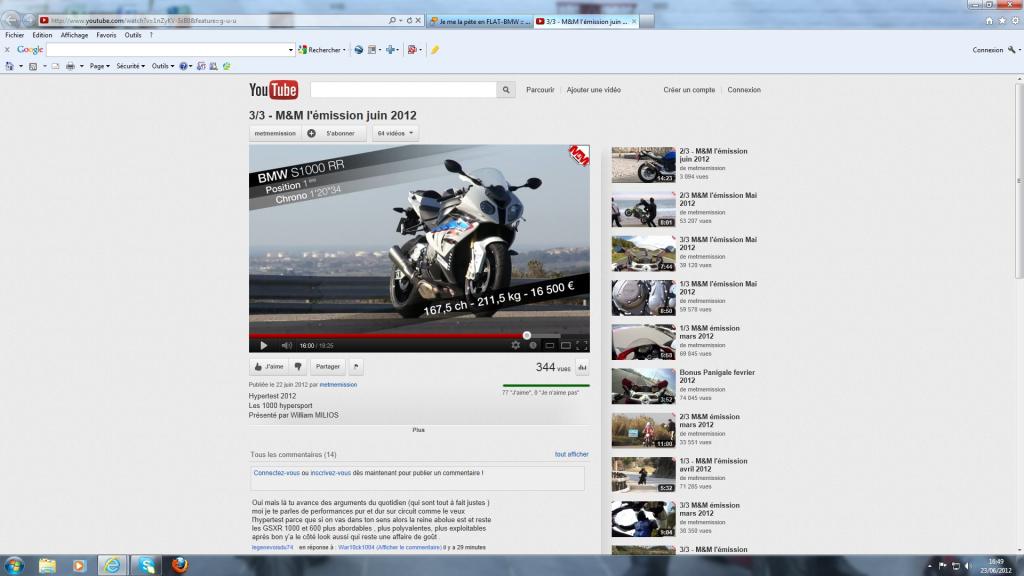The image size is (1024, 576).
Task: Click the Home icon in command bar
Action: tap(9, 66)
